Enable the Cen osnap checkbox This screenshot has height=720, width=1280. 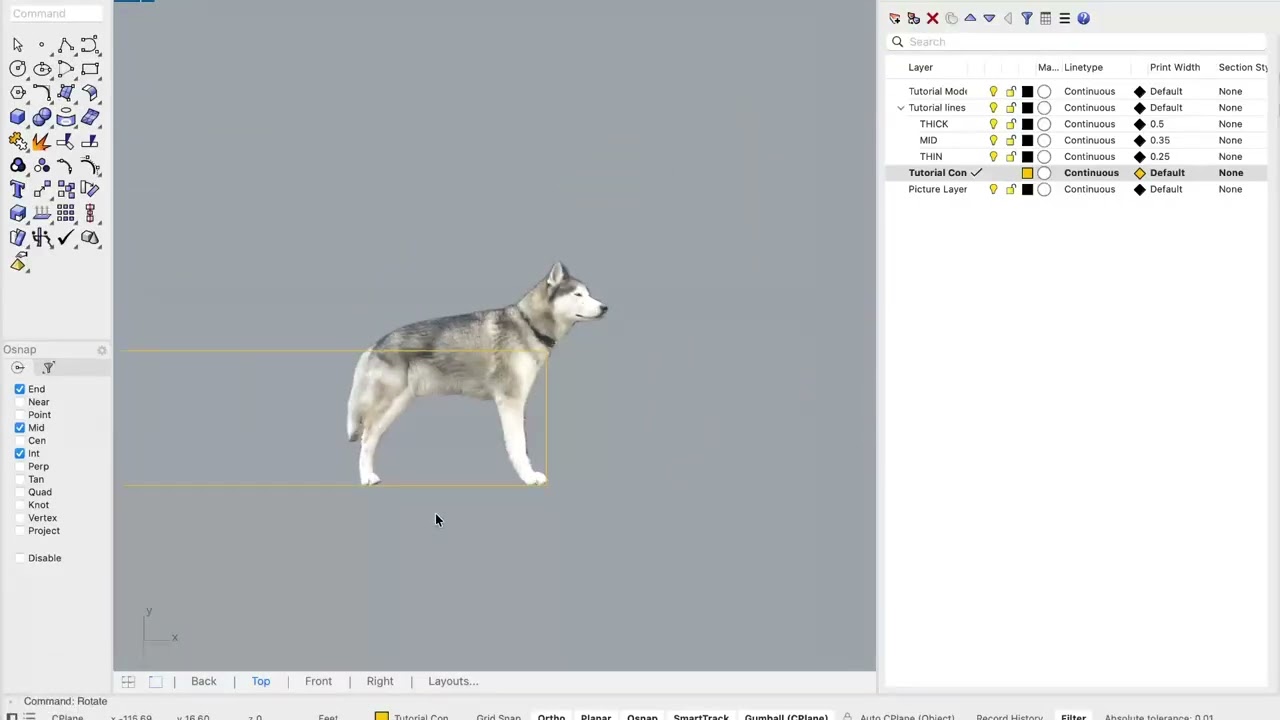point(20,441)
